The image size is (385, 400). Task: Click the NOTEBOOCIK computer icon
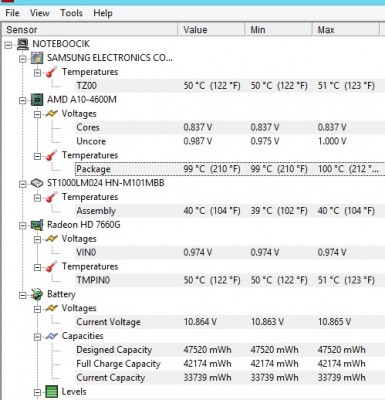[x=23, y=44]
